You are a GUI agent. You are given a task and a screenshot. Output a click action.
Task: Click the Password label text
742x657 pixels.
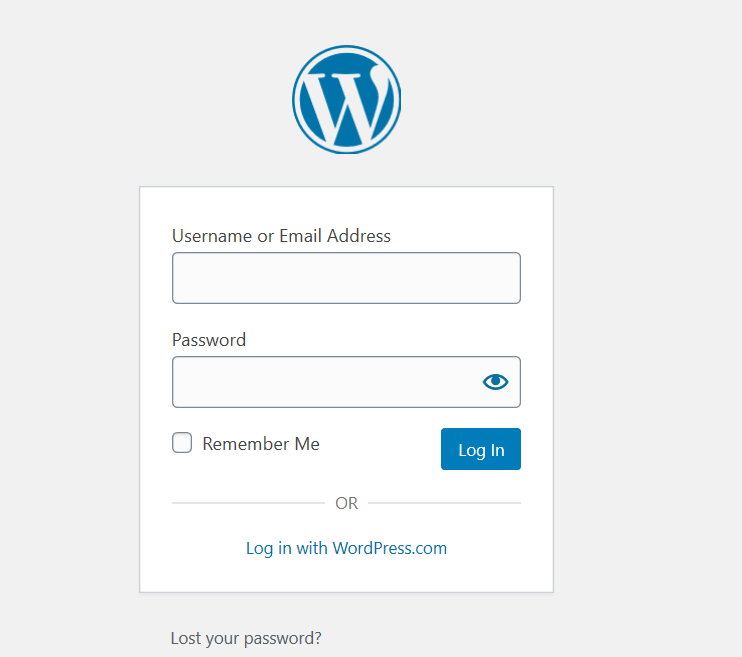click(209, 340)
